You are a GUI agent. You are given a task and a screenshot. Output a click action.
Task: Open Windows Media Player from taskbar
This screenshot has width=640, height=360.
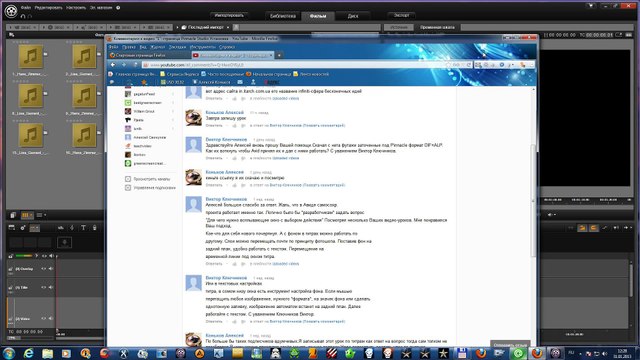click(x=66, y=353)
